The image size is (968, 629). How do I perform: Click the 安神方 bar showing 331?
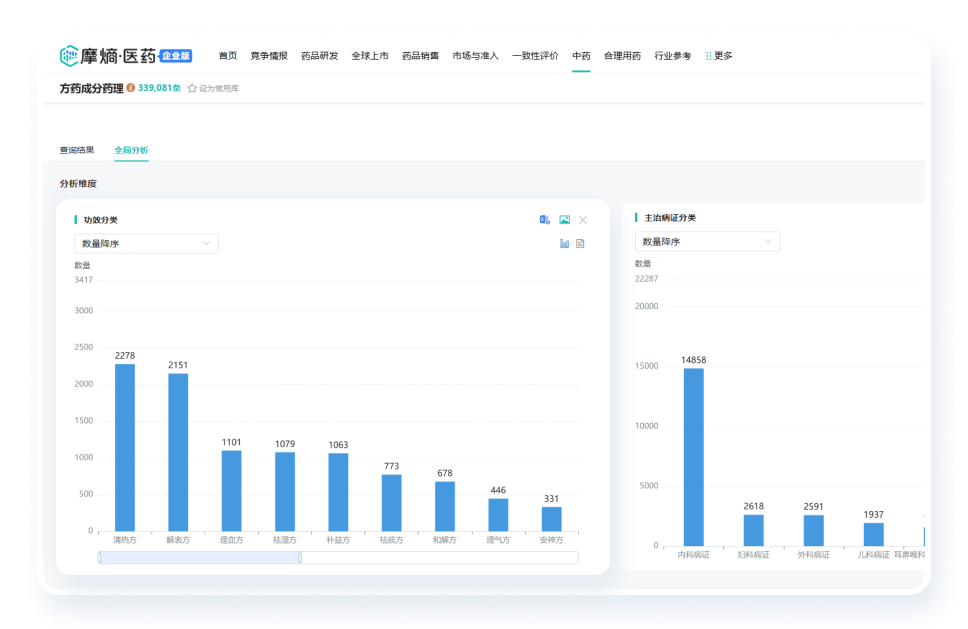551,519
